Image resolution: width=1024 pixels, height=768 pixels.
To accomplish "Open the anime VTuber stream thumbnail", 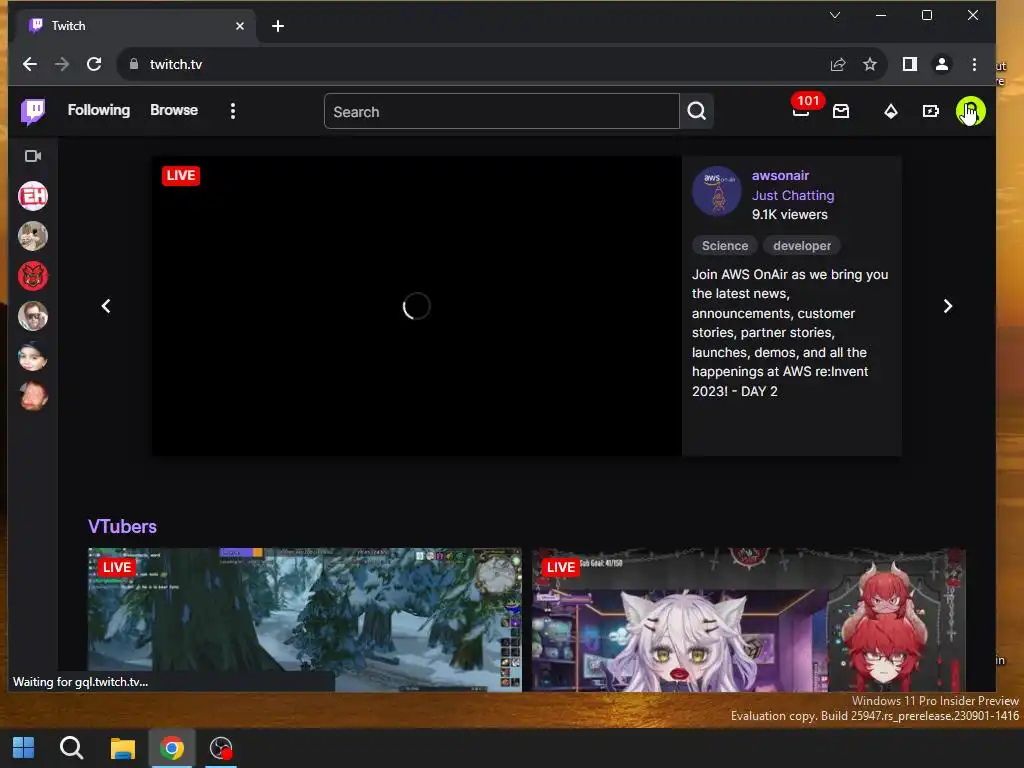I will pos(748,619).
